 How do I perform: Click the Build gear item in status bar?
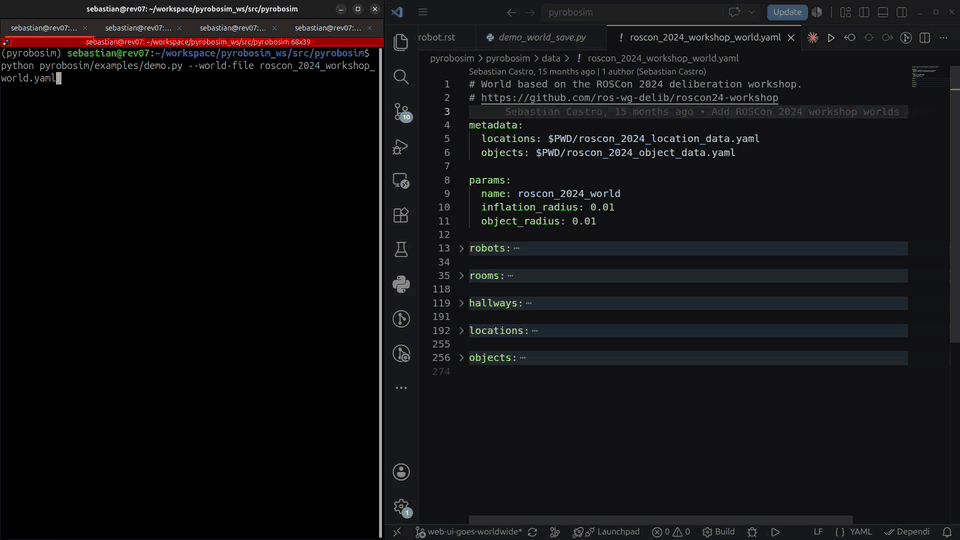[x=719, y=532]
